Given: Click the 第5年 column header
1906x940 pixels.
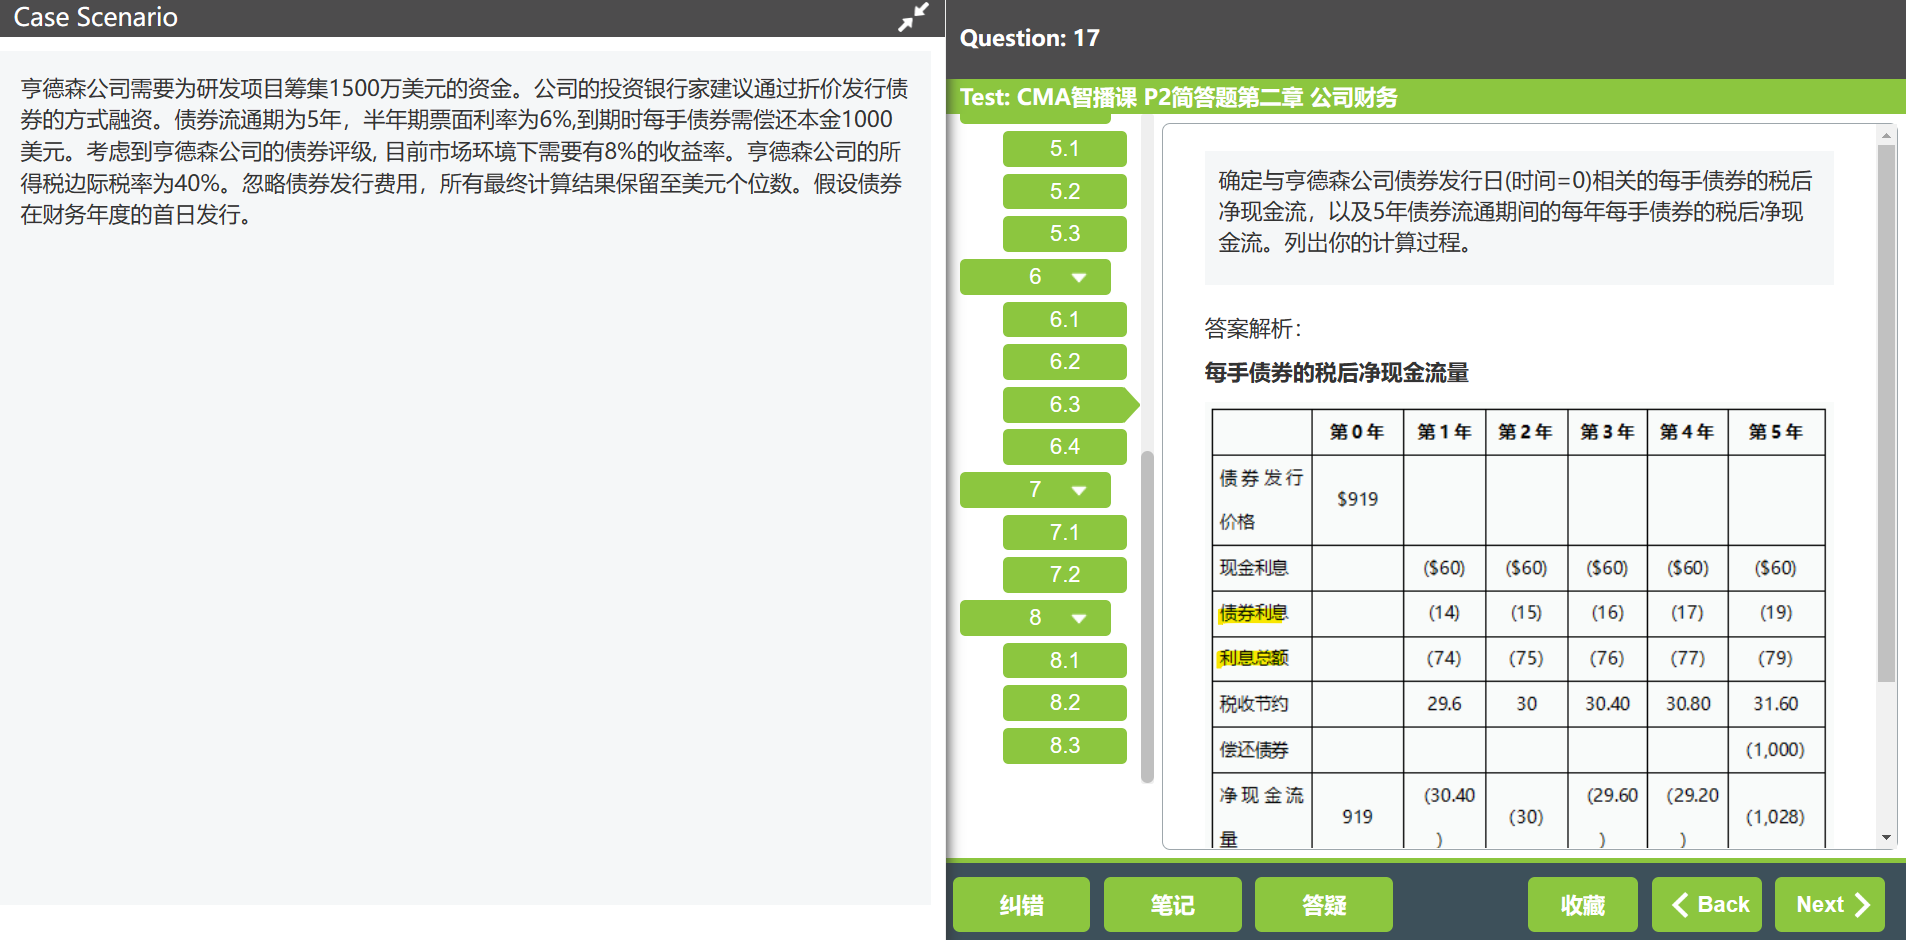Looking at the screenshot, I should [1776, 432].
